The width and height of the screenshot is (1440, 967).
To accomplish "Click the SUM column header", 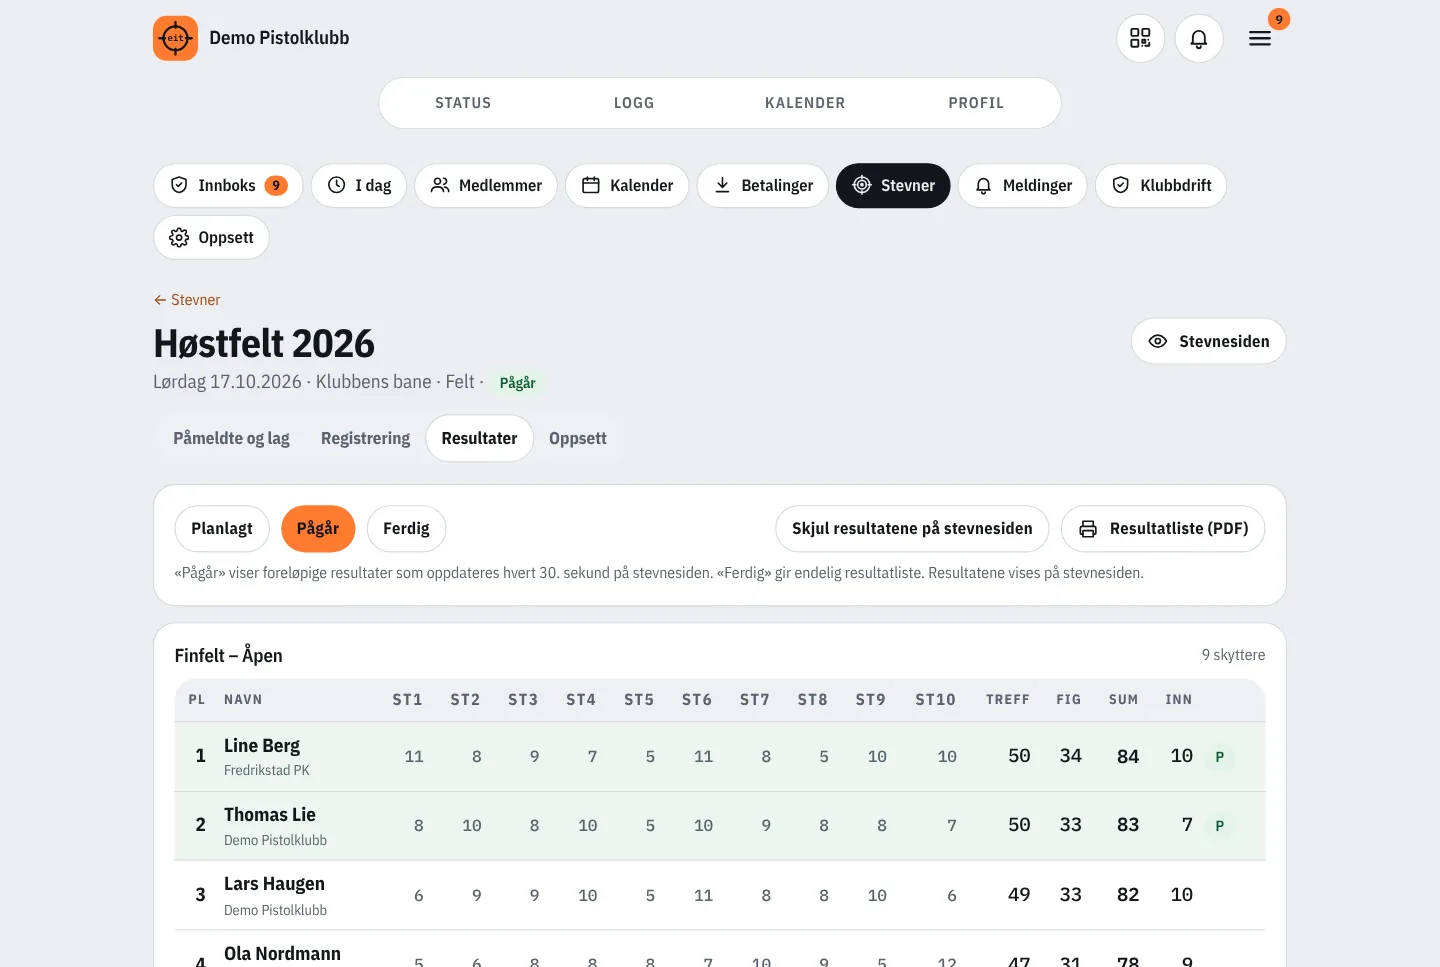I will coord(1123,700).
